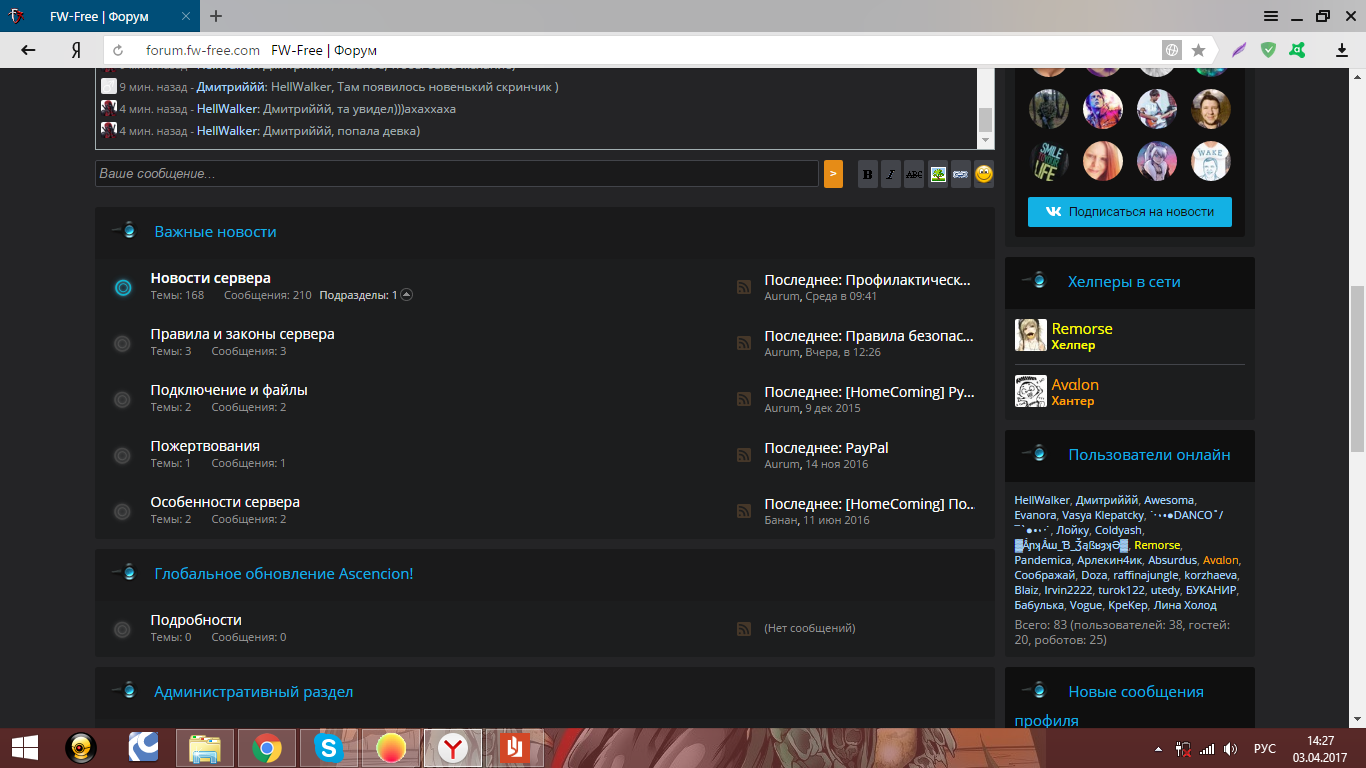This screenshot has height=768, width=1366.
Task: Open the smiley emoji picker
Action: [984, 174]
